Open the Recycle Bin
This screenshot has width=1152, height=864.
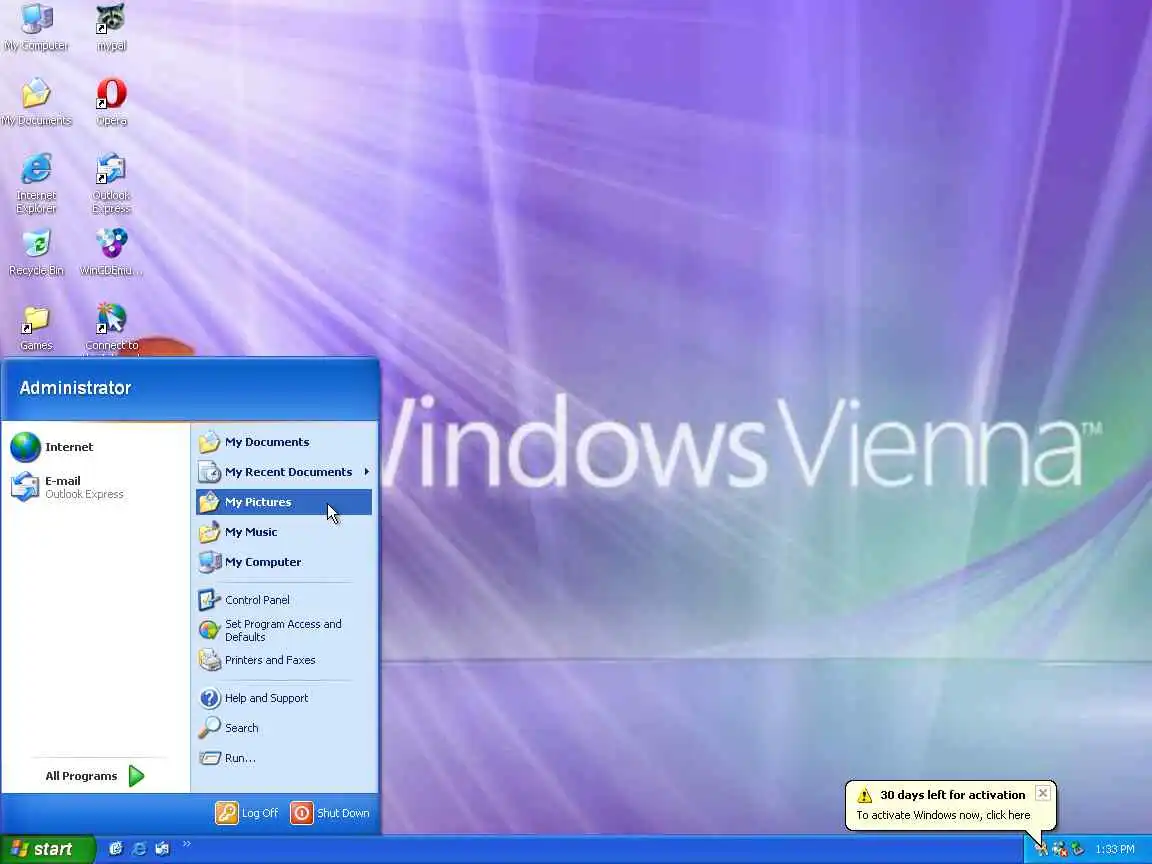tap(36, 253)
